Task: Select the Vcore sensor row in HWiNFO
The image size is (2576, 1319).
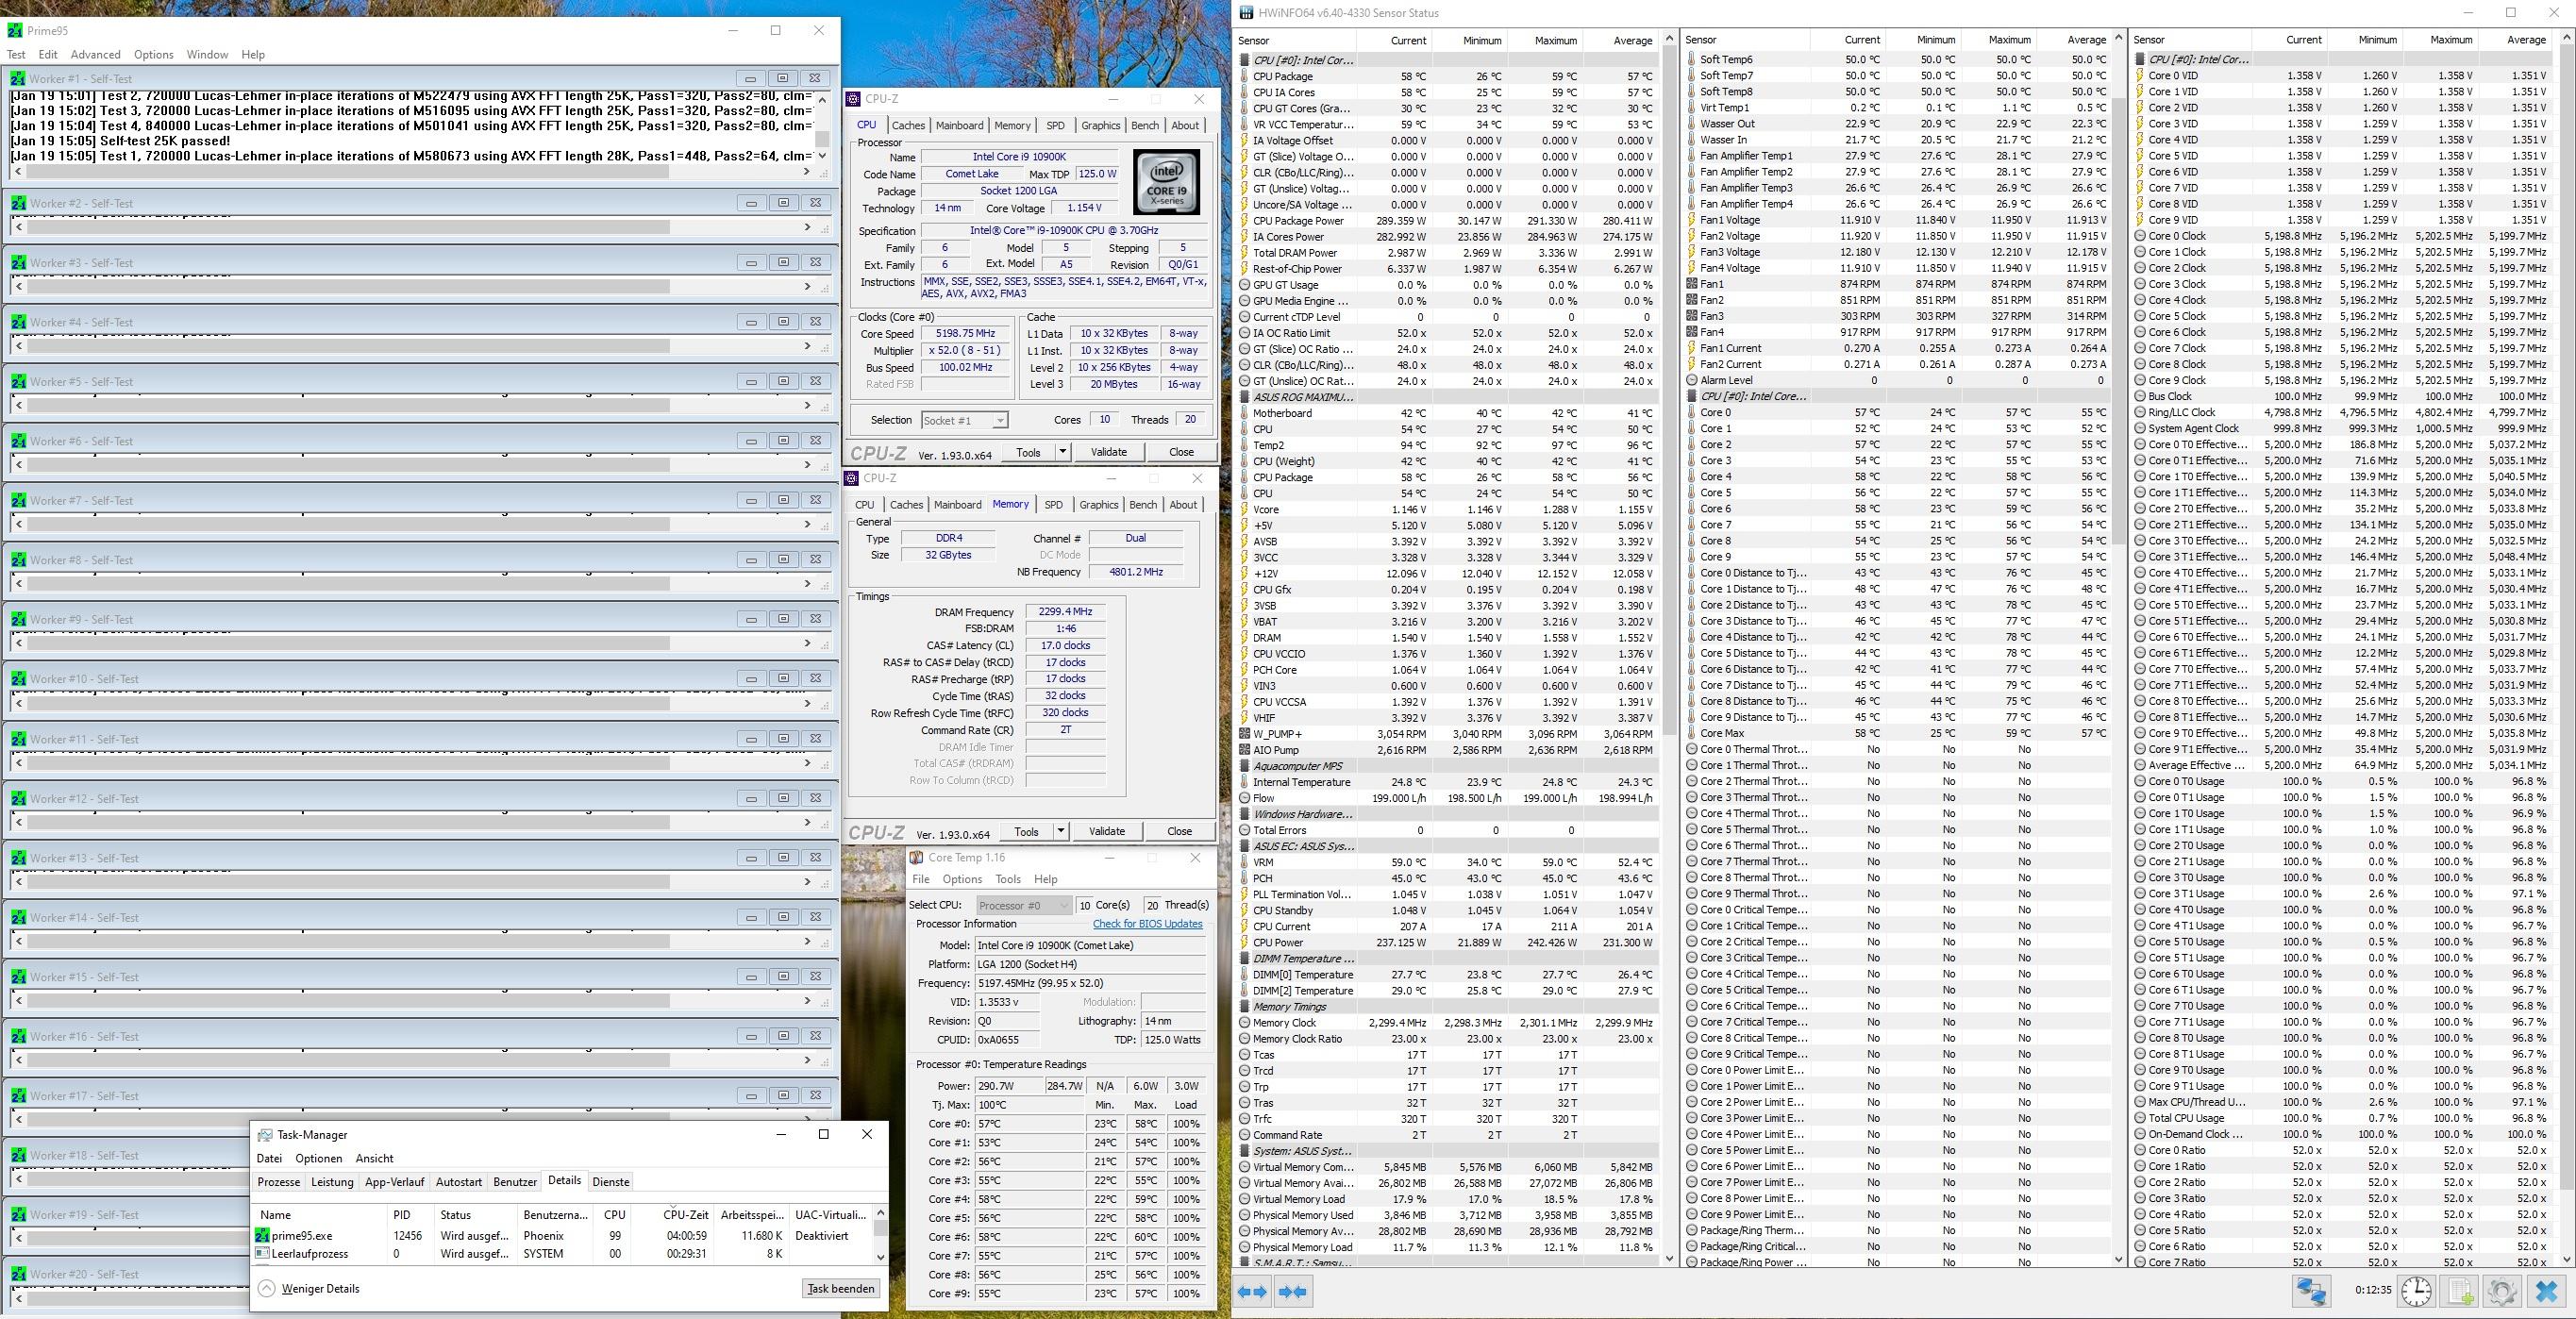Action: 1448,509
